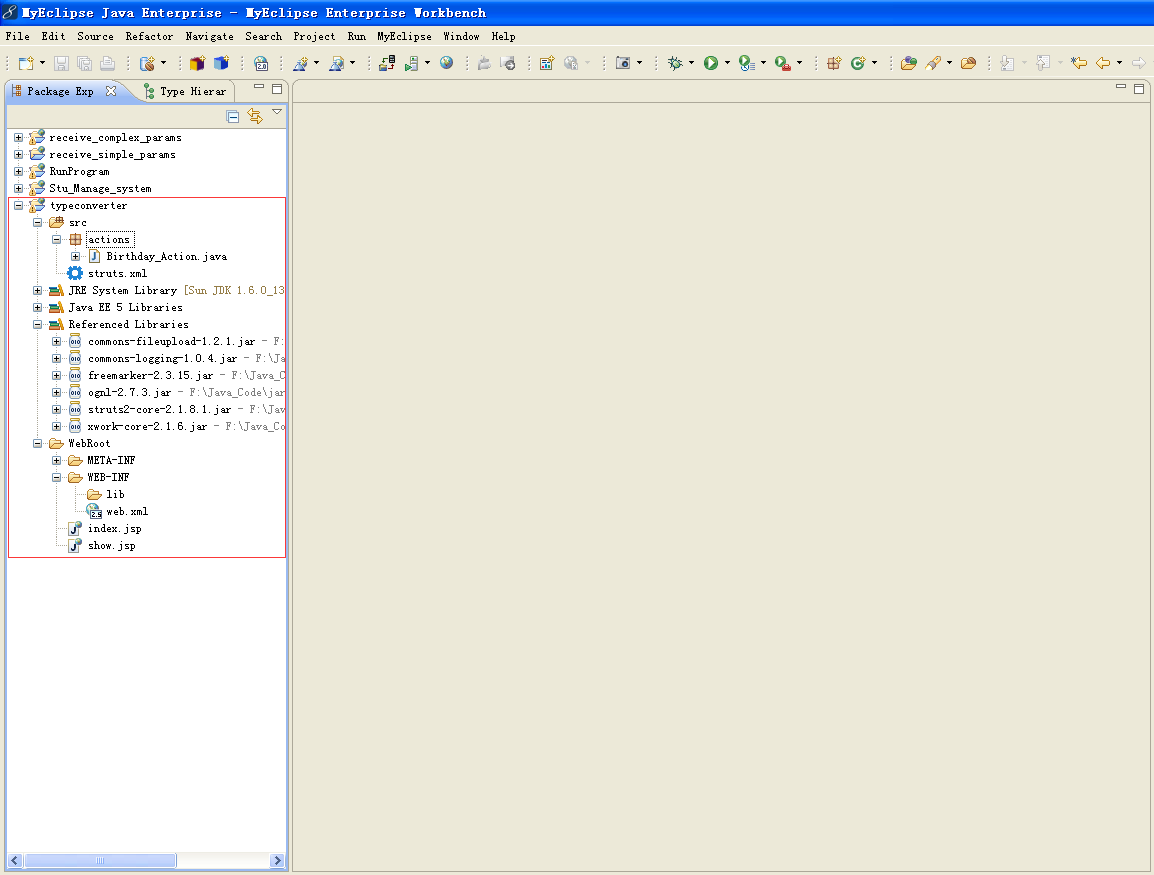This screenshot has height=875, width=1154.
Task: Expand the RunProgram project node
Action: [x=18, y=171]
